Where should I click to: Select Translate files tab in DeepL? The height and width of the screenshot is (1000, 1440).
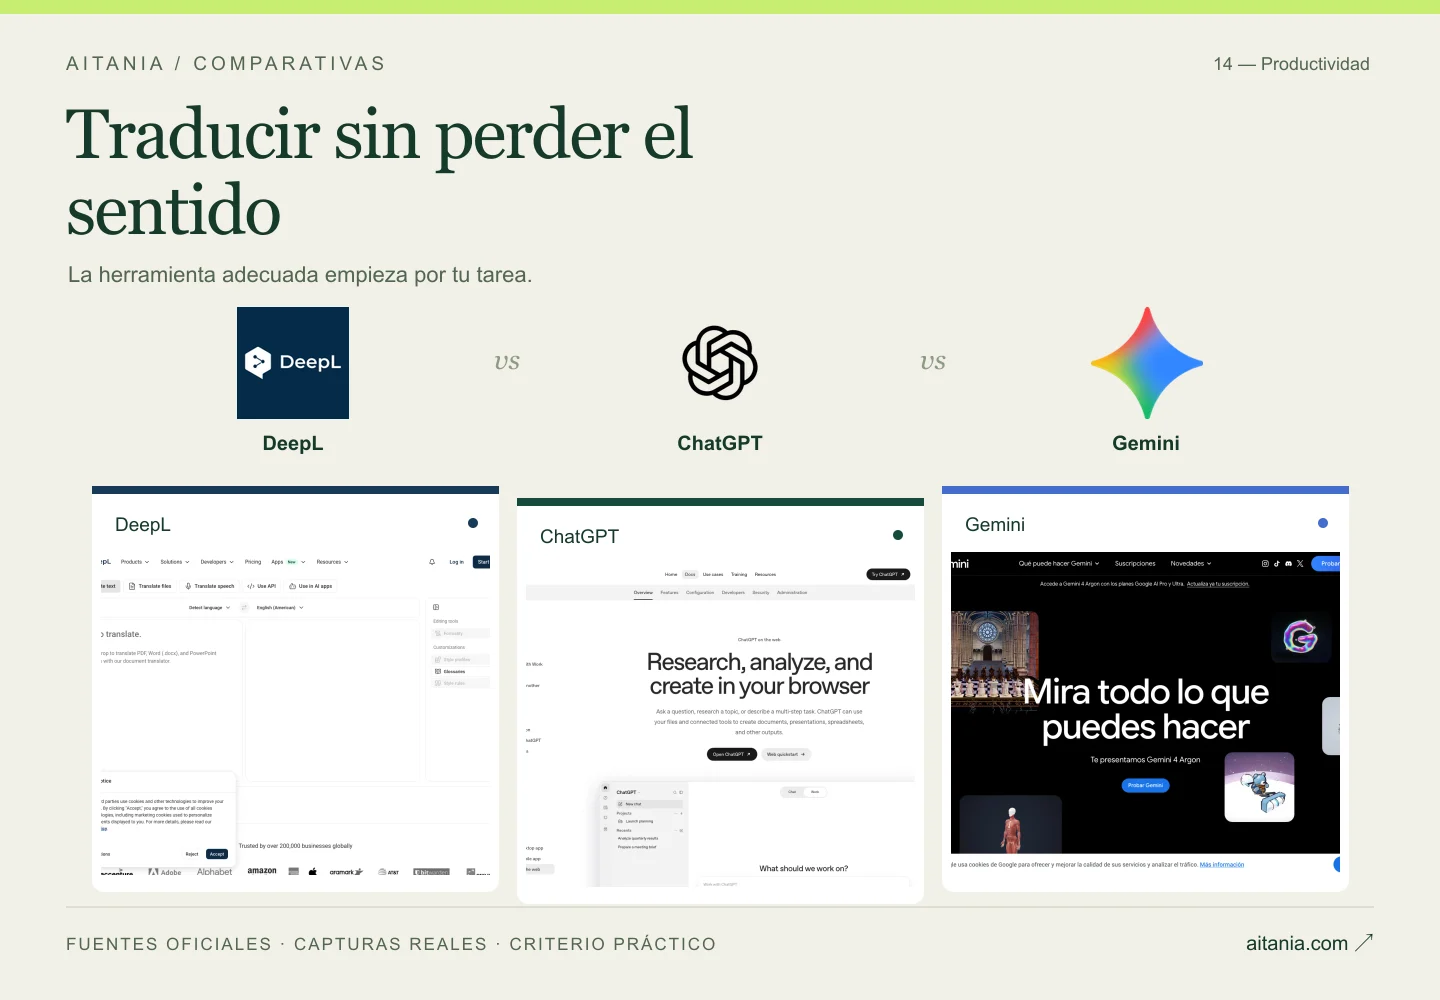pos(150,586)
